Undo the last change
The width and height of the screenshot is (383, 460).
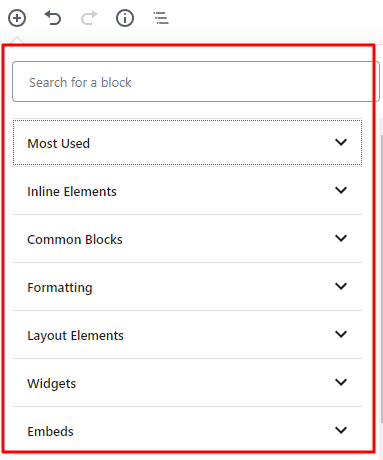(x=53, y=18)
